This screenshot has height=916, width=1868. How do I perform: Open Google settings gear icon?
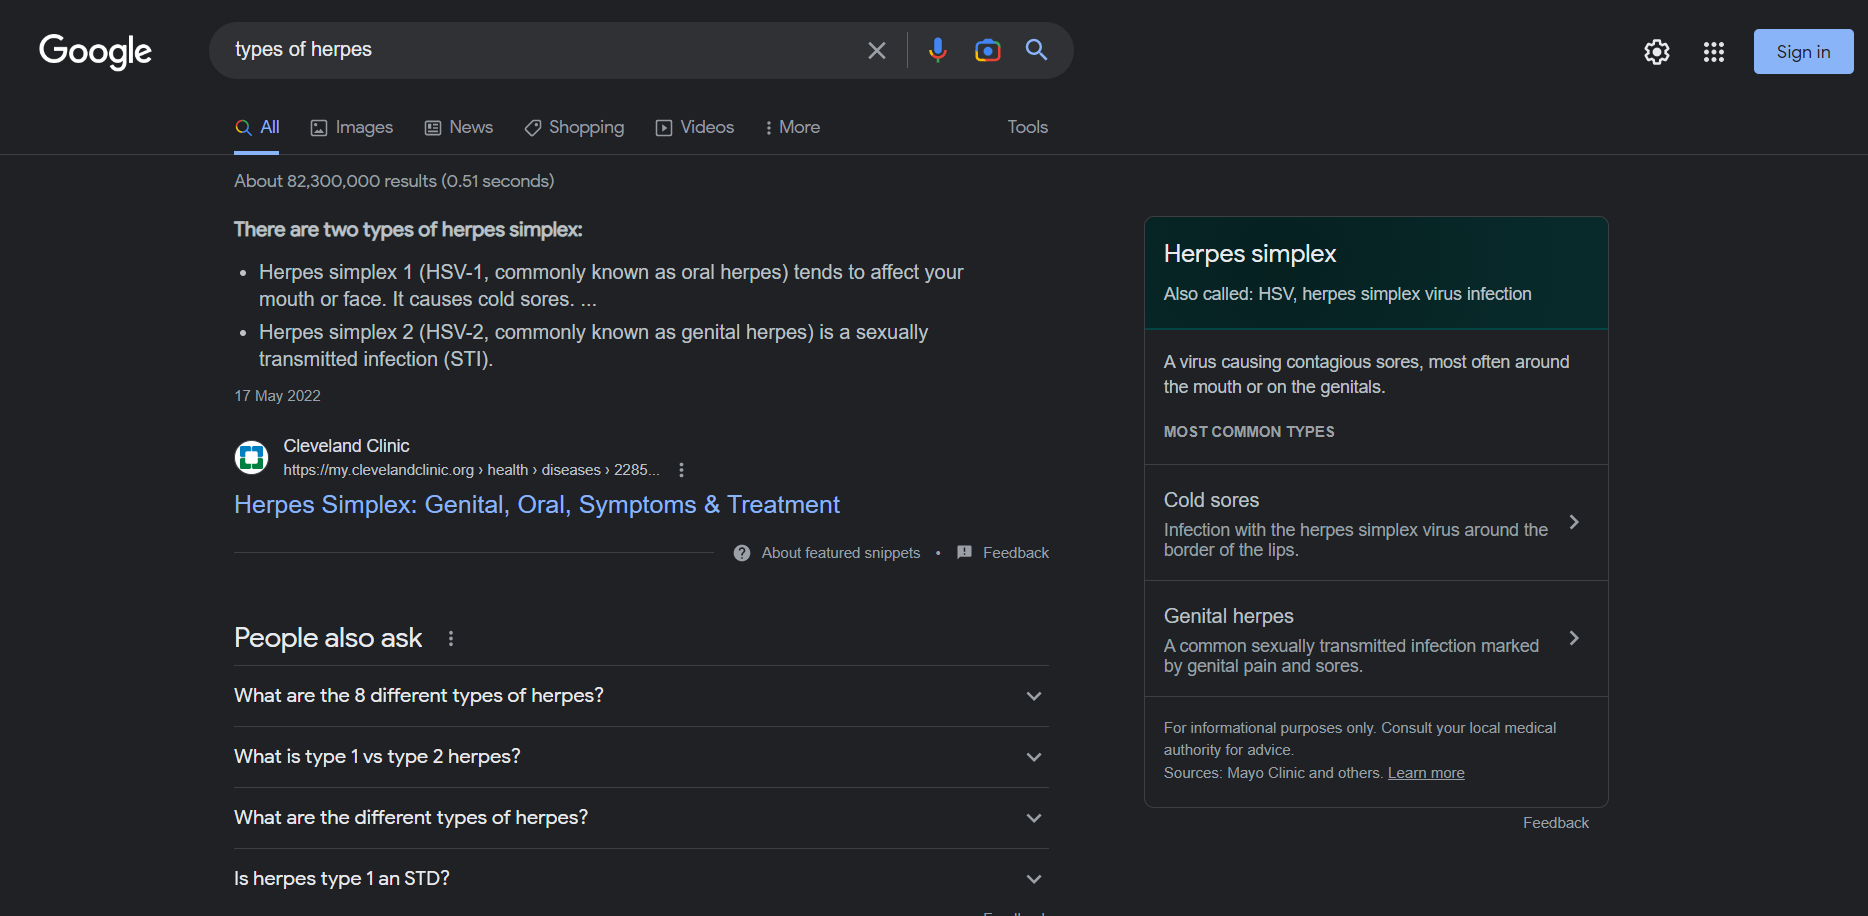[1656, 52]
